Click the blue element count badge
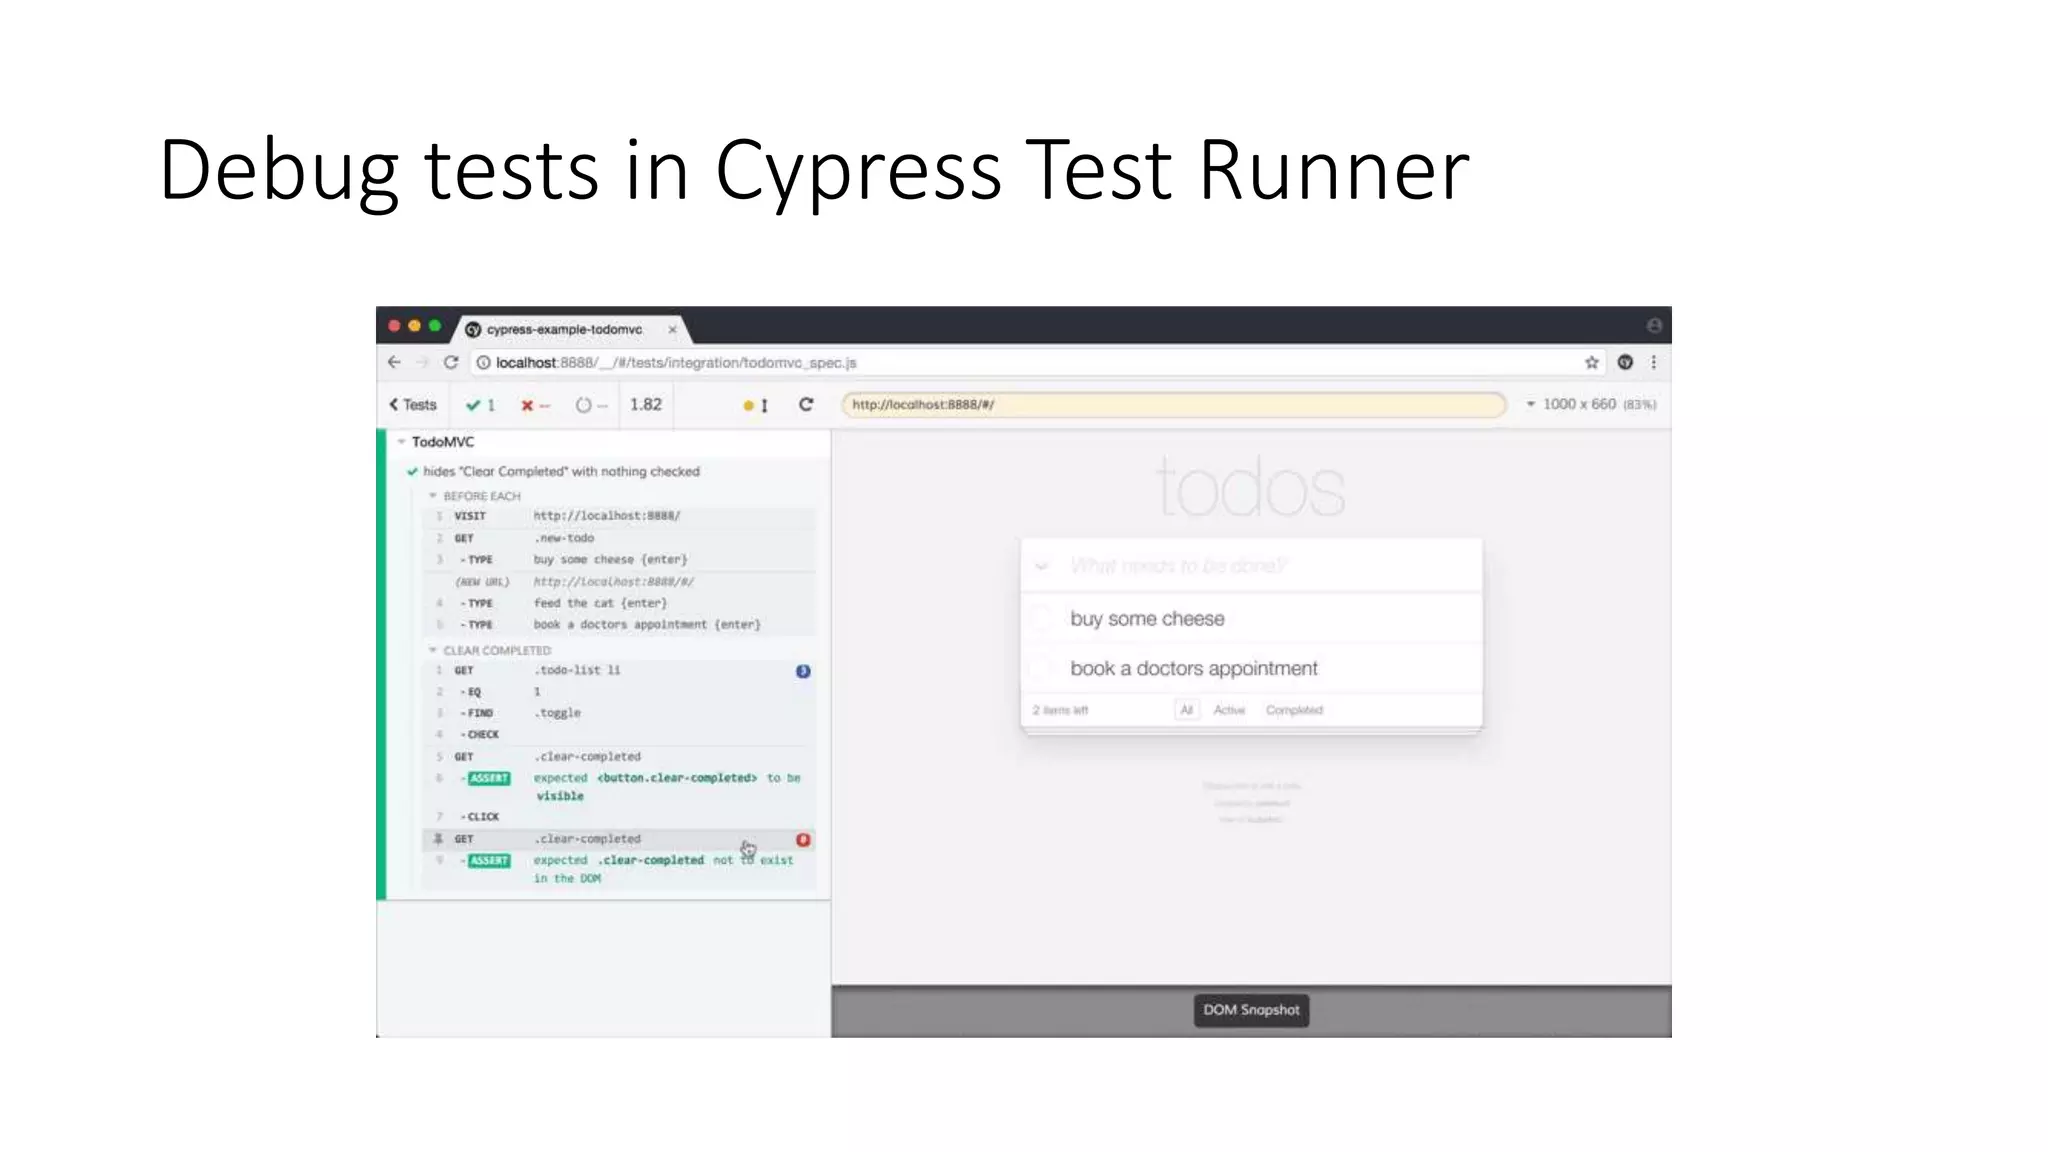Viewport: 2048px width, 1152px height. tap(803, 671)
